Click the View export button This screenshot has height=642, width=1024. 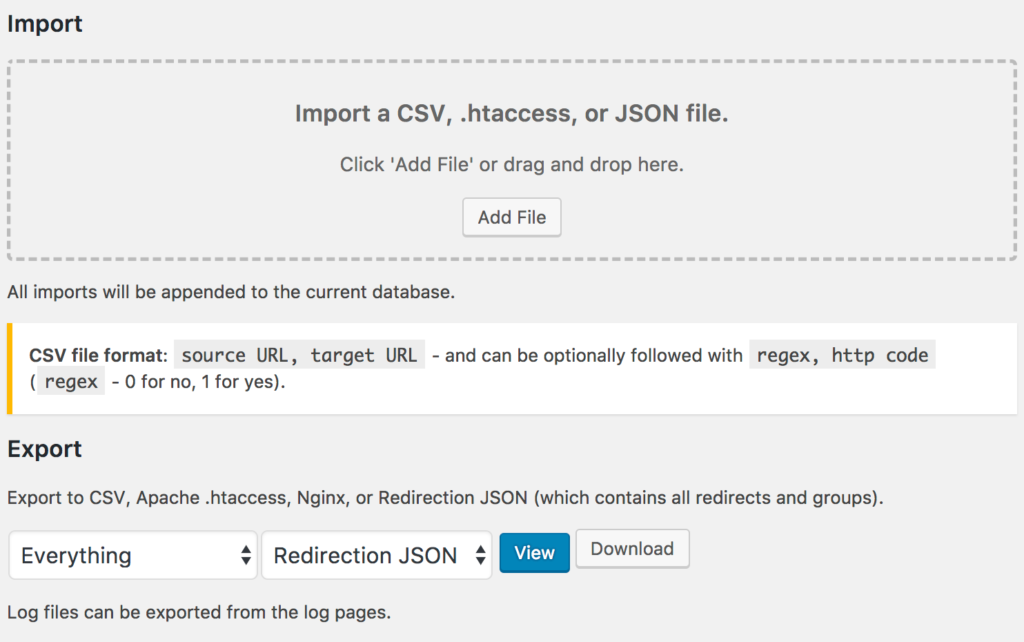pos(534,552)
